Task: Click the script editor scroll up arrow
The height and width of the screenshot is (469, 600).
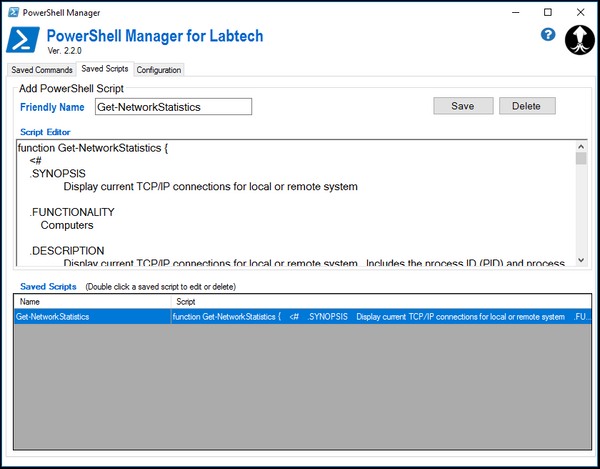Action: pos(581,147)
